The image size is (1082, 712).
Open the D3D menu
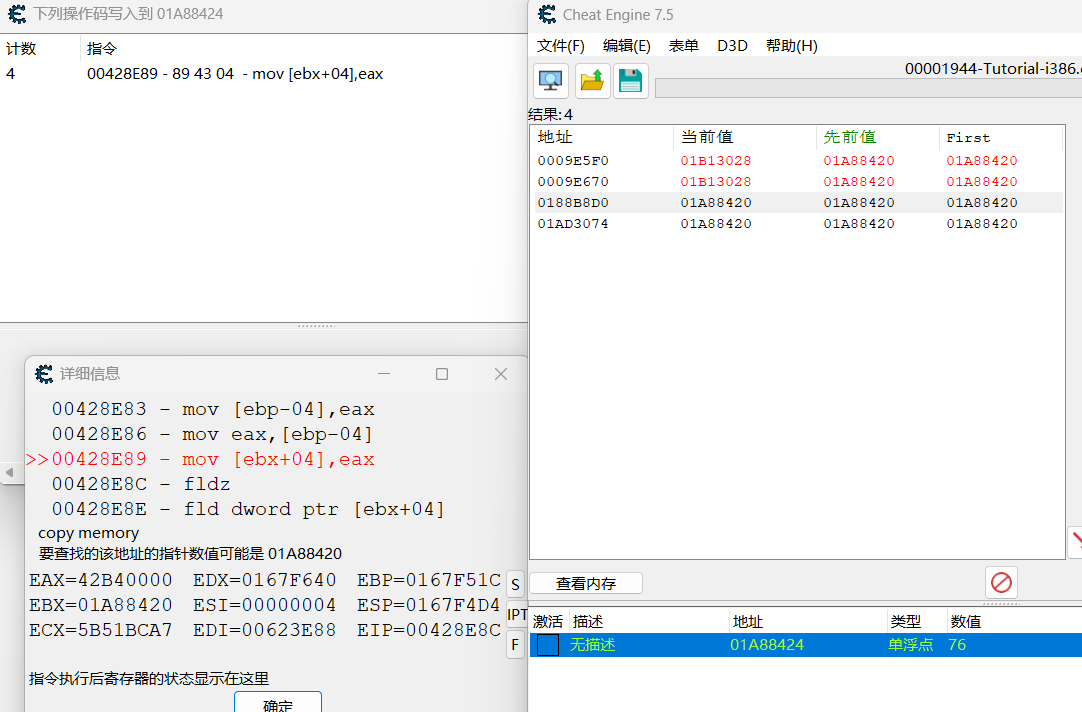pos(732,46)
